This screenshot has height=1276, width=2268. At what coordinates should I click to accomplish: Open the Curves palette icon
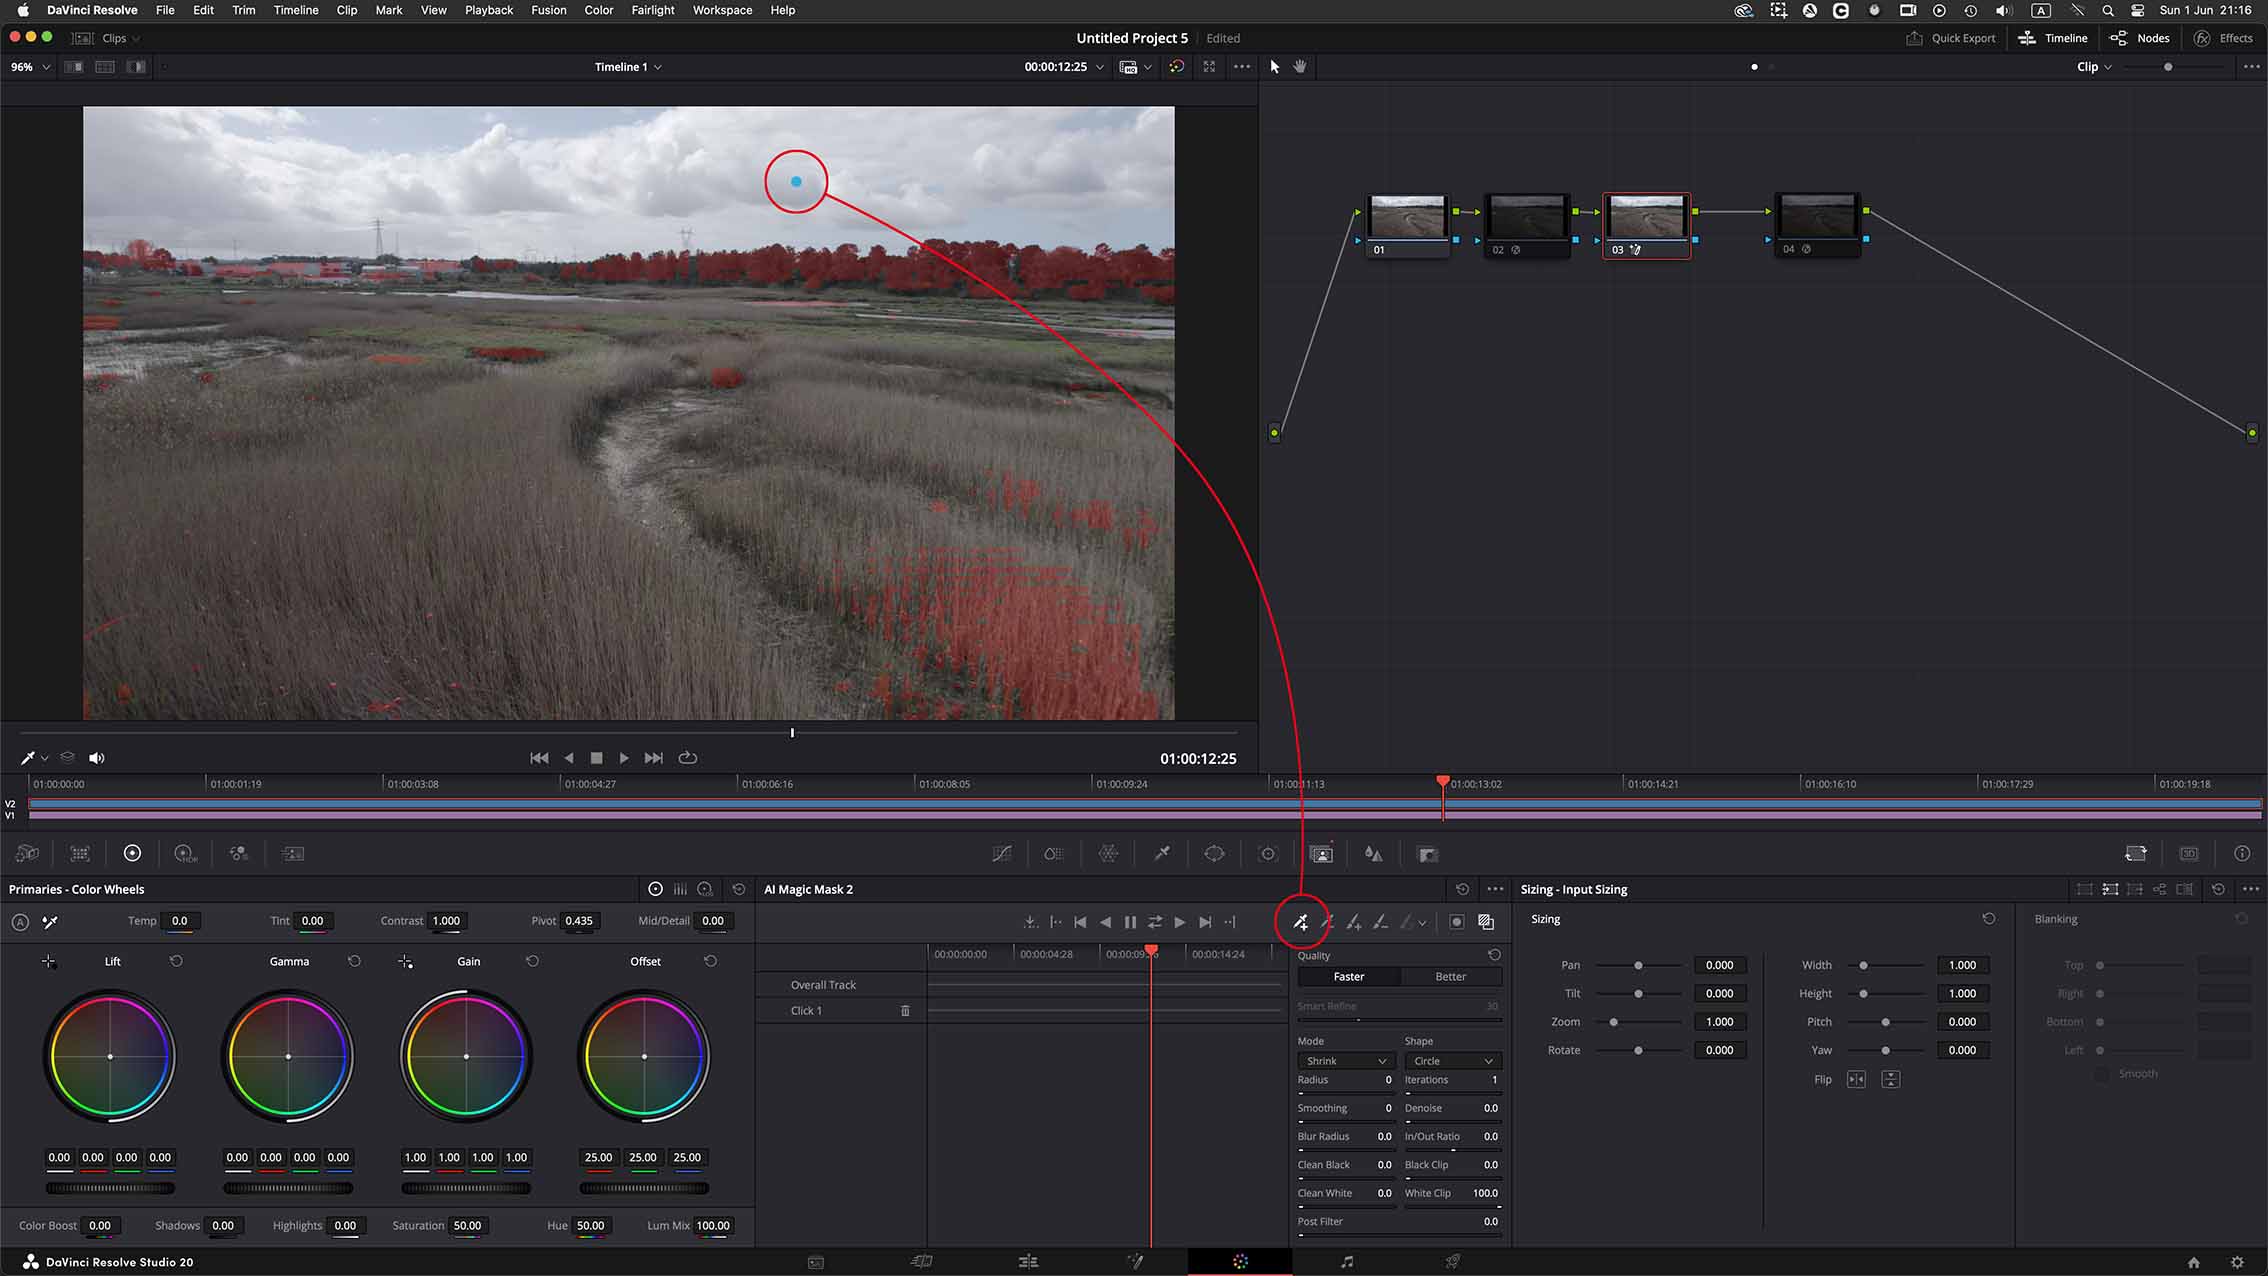pos(1001,854)
